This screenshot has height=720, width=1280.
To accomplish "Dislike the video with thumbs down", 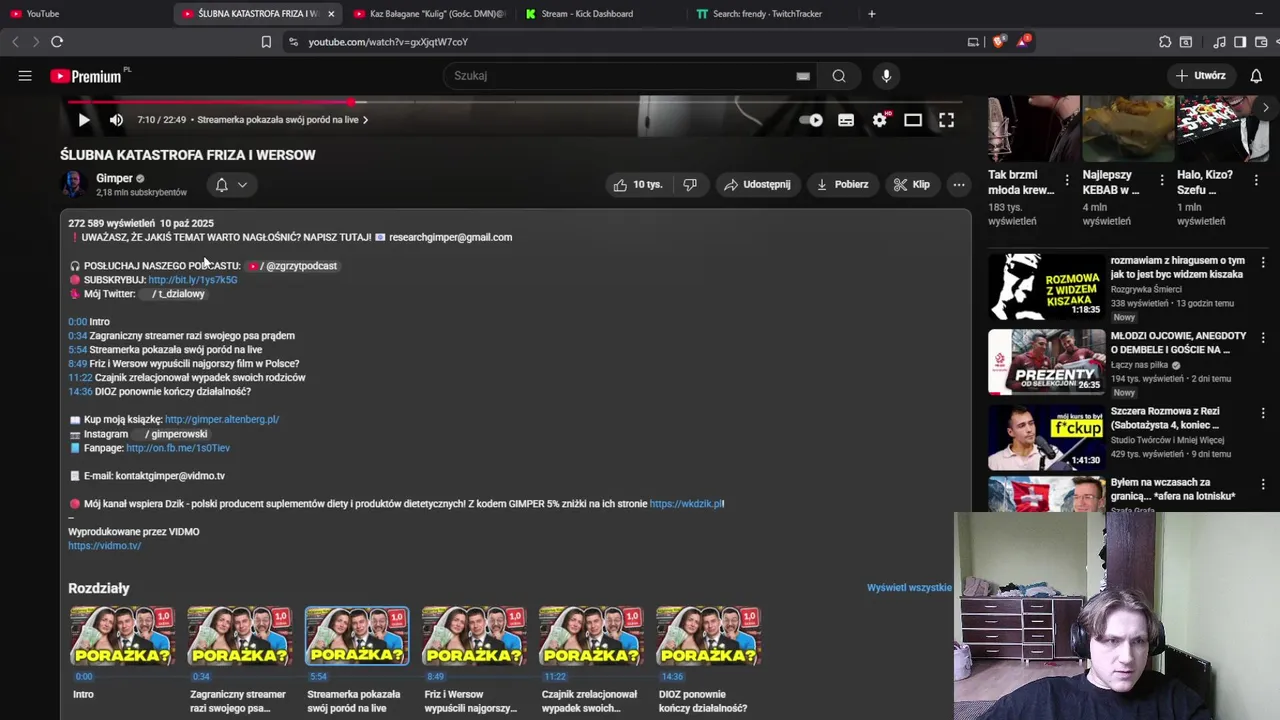I will (x=690, y=184).
